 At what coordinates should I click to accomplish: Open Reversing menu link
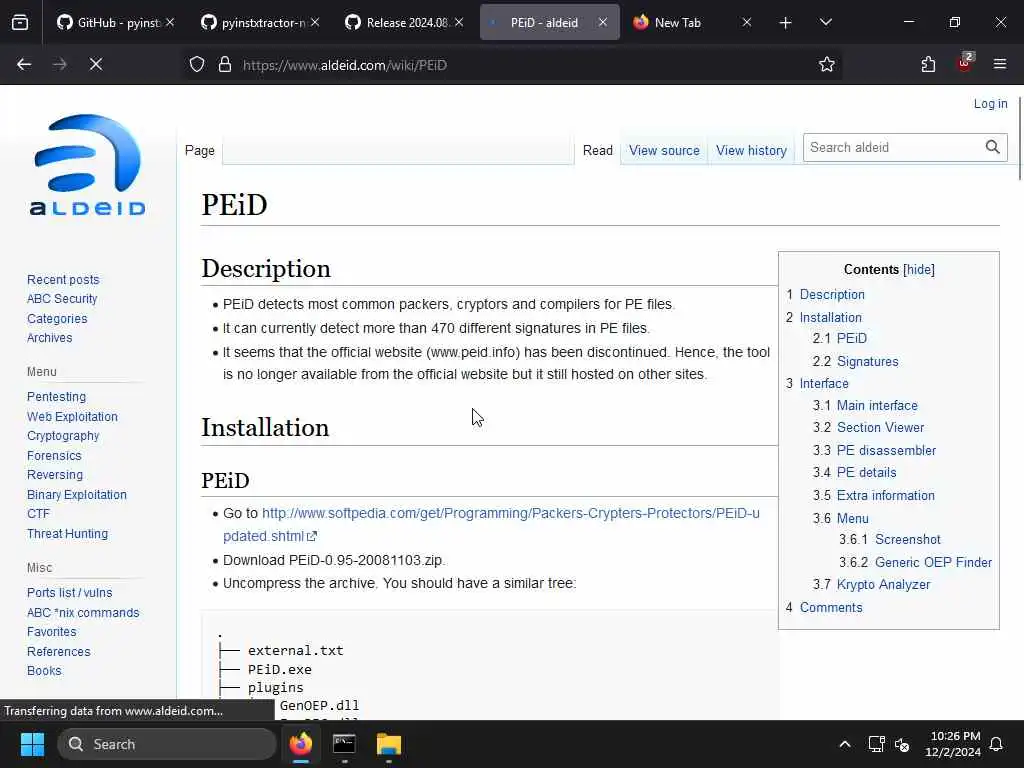click(x=55, y=475)
